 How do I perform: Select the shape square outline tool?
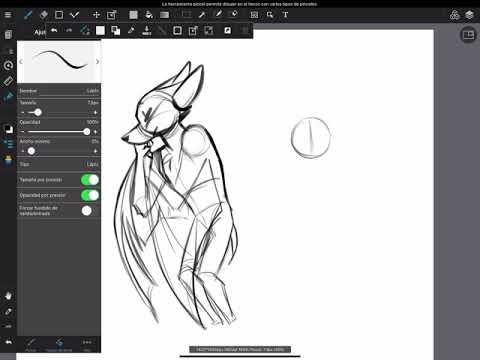pos(59,15)
